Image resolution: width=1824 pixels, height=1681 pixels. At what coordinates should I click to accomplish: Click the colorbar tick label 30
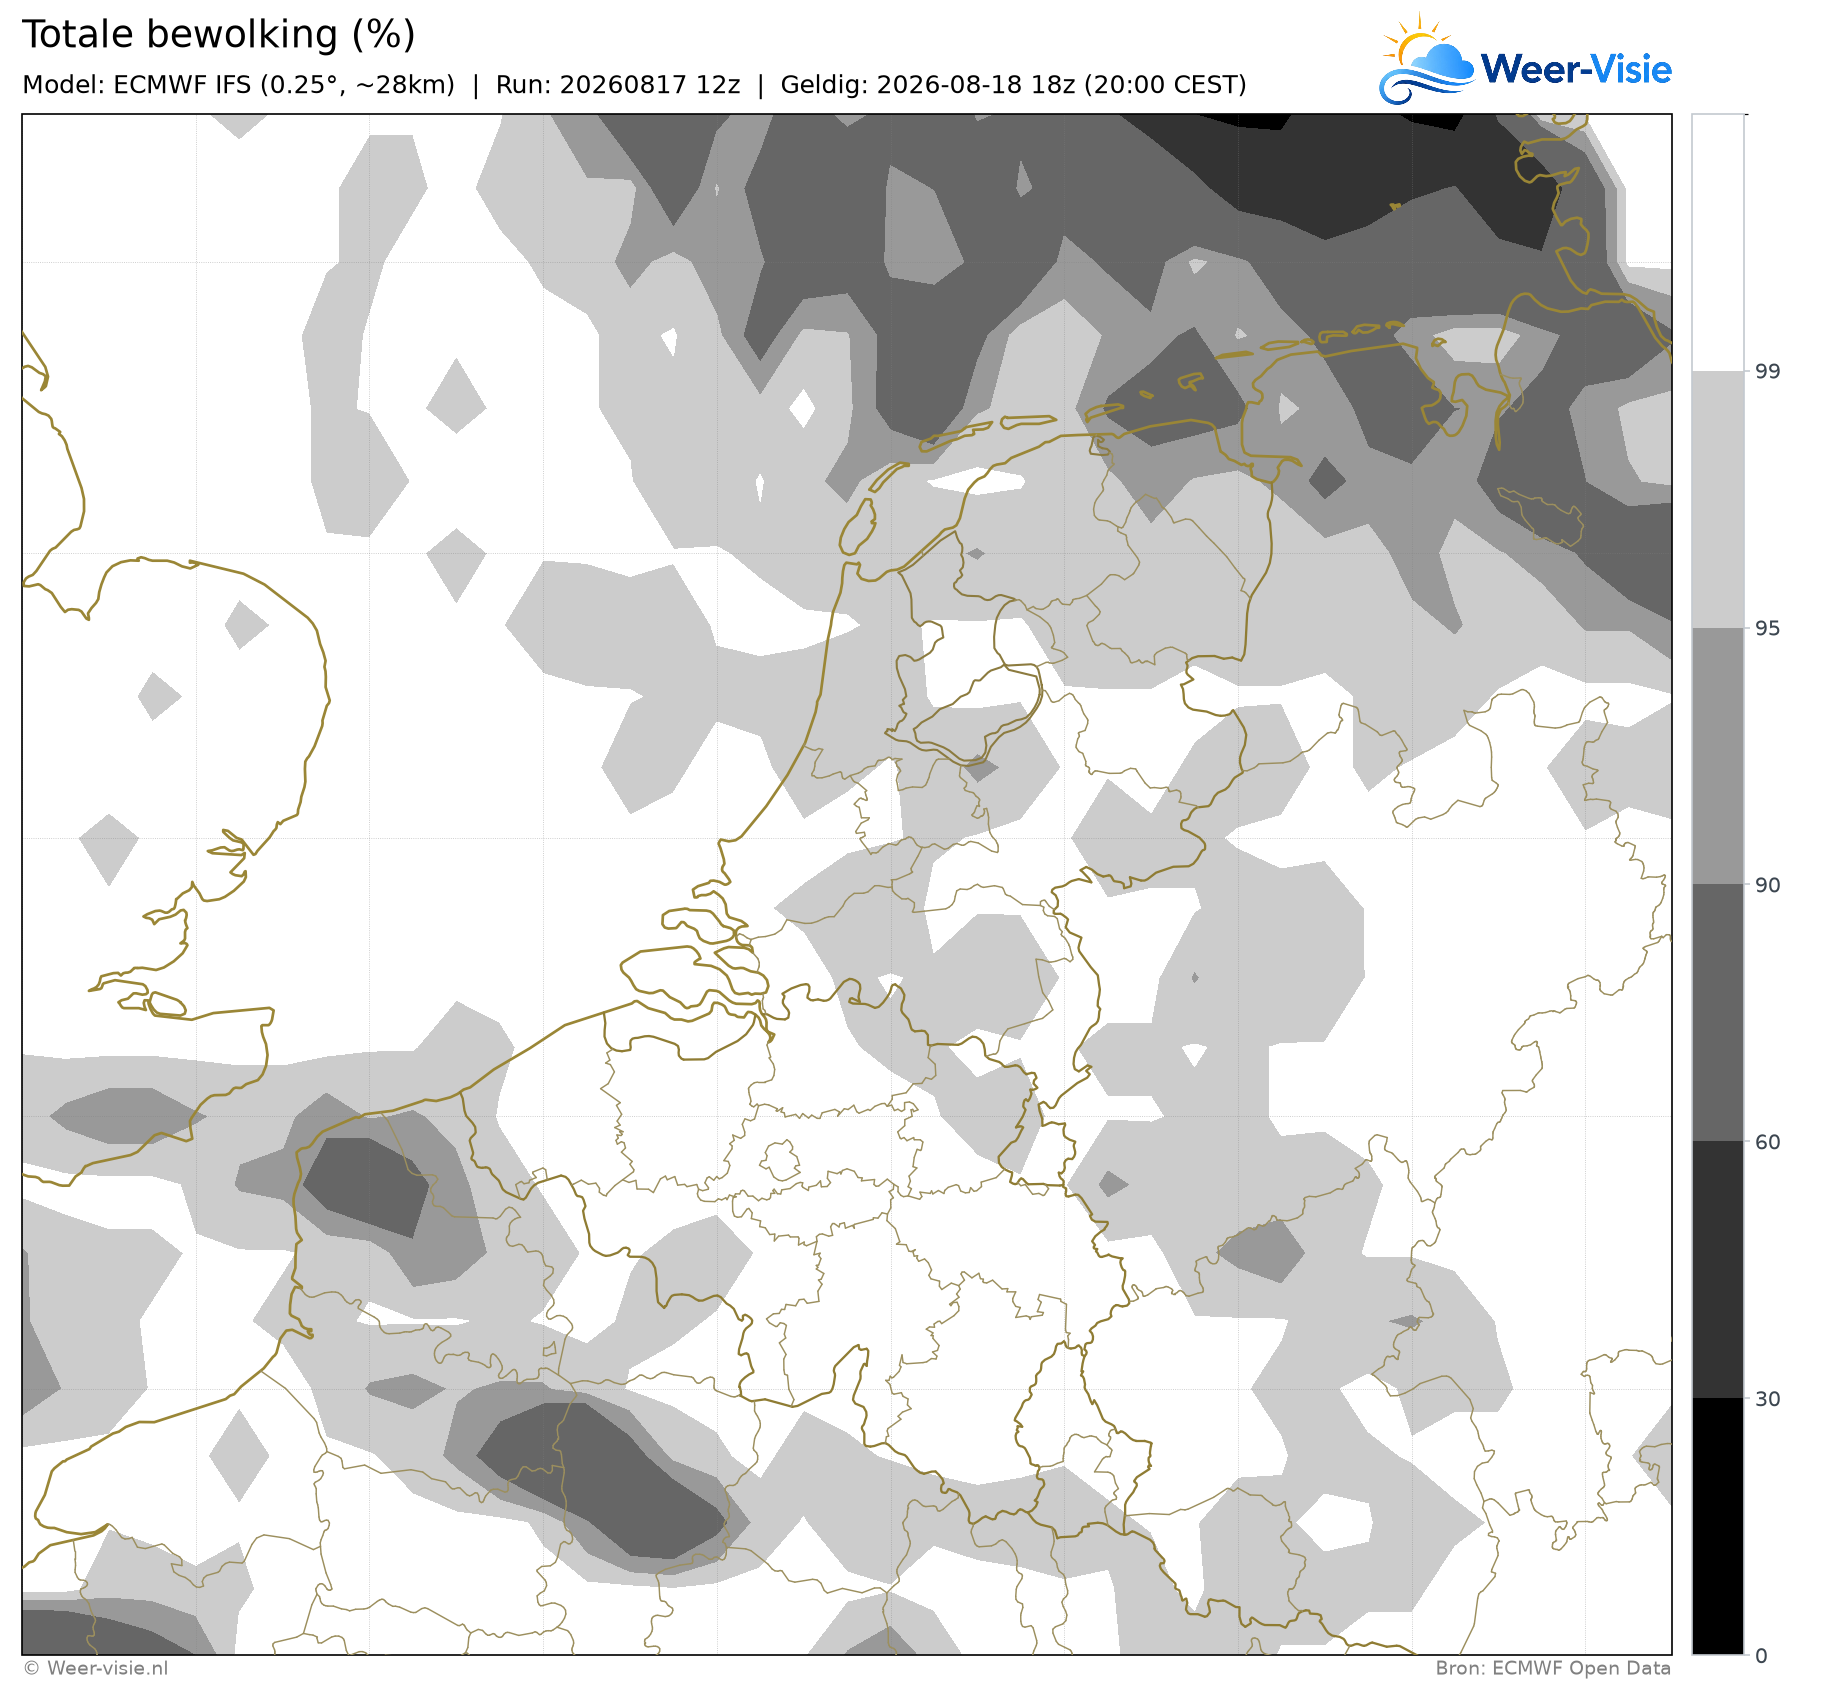(x=1768, y=1399)
